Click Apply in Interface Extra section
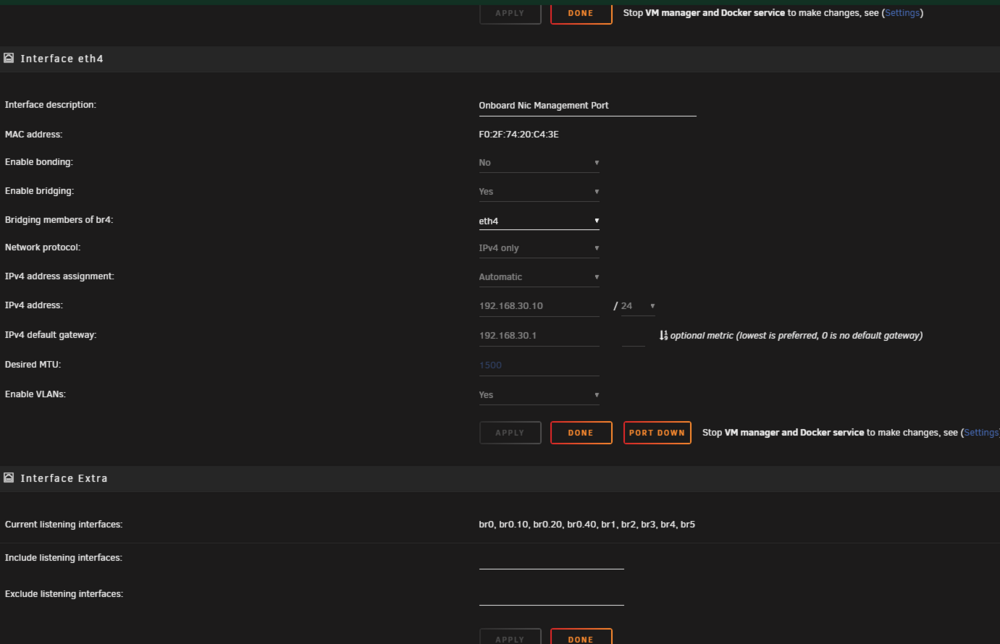This screenshot has height=644, width=1000. (510, 637)
